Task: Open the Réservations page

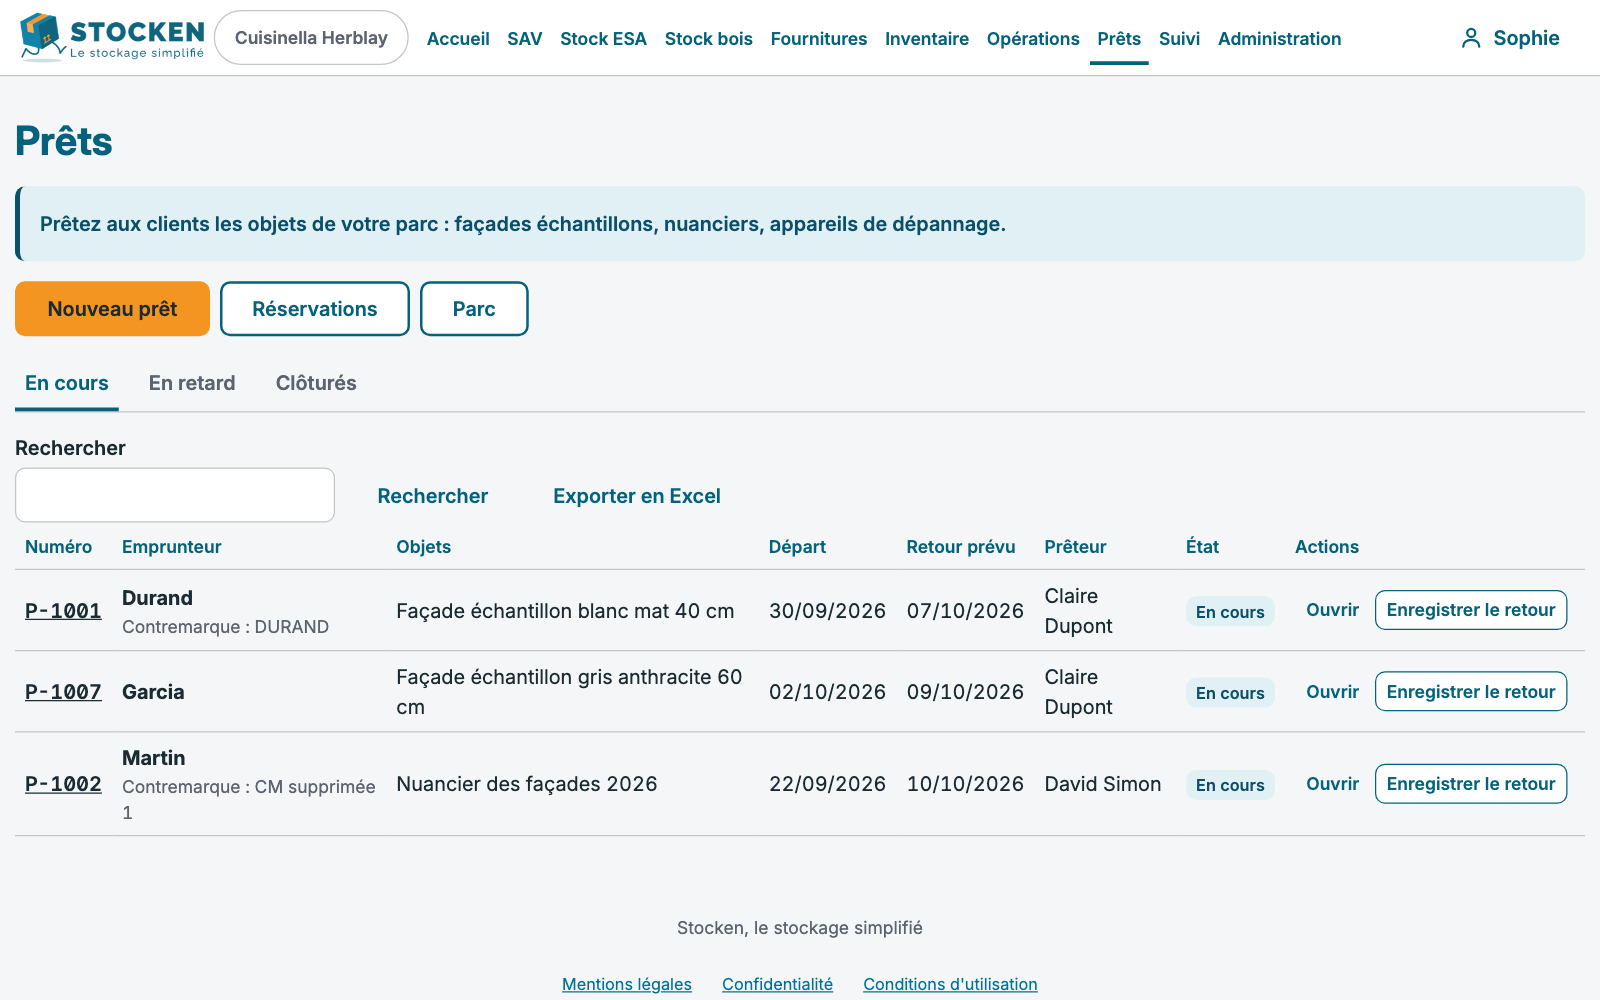Action: pos(315,309)
